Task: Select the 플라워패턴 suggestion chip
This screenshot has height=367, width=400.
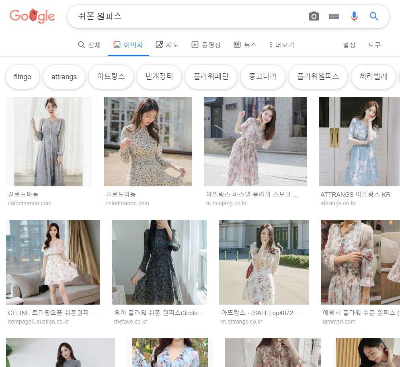Action: point(211,77)
